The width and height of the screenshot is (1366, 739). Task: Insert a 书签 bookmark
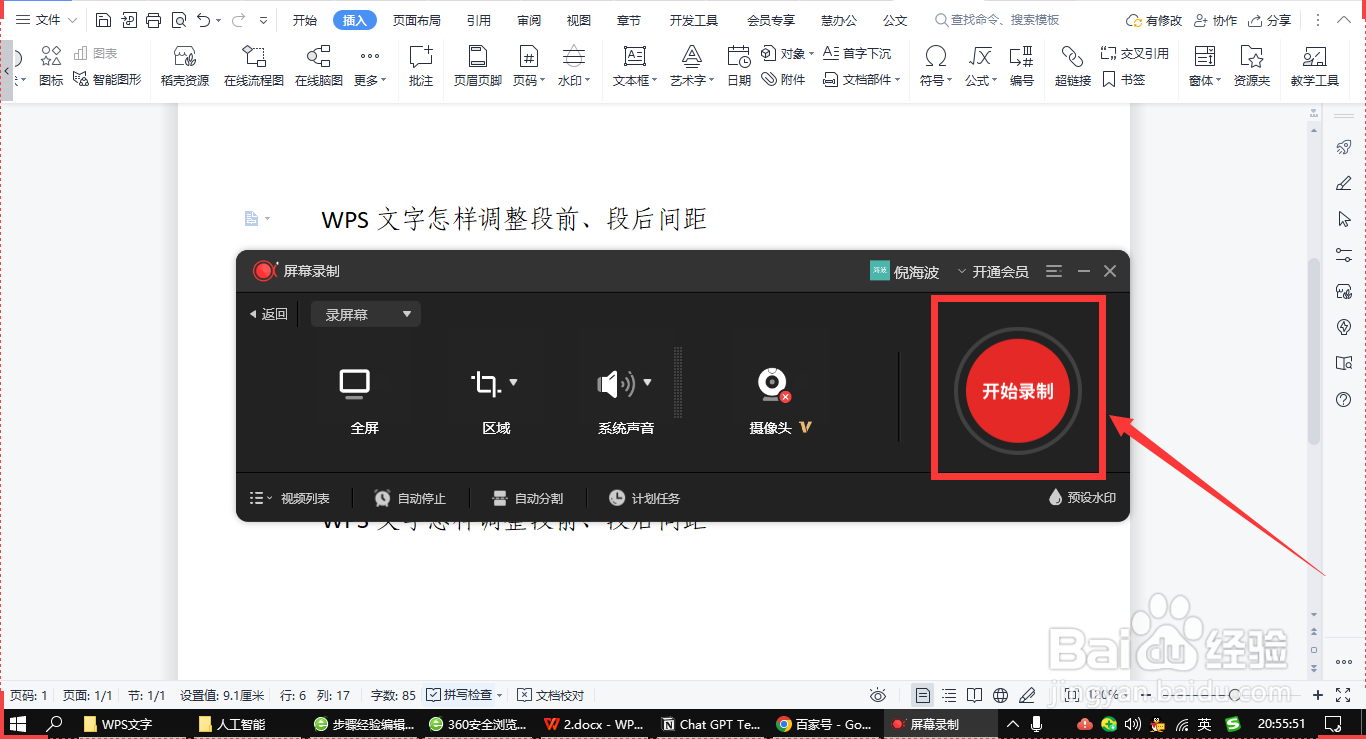point(1123,79)
